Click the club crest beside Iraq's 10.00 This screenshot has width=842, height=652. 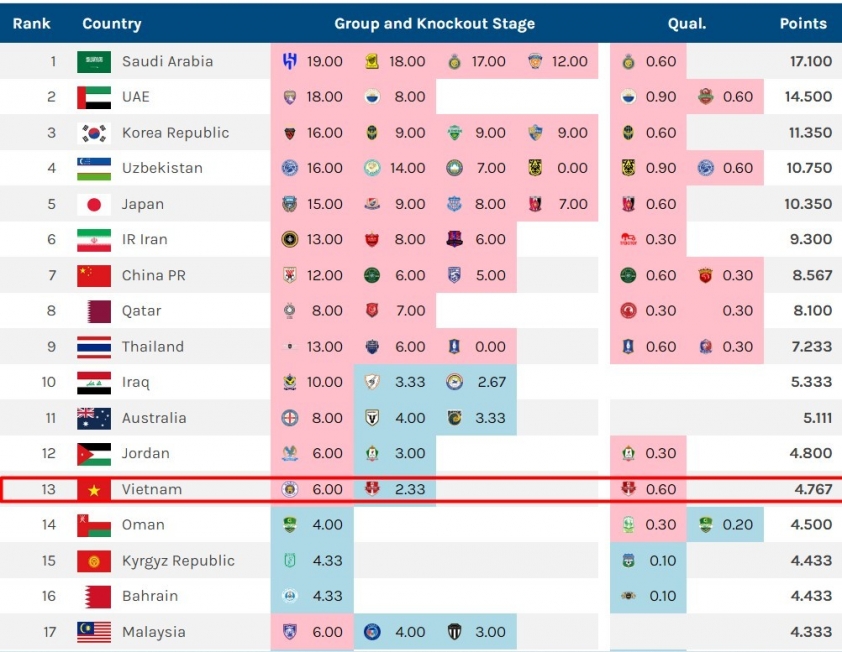click(289, 382)
